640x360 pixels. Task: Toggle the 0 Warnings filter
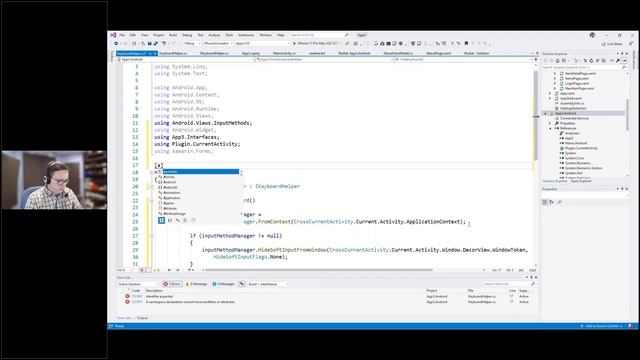[196, 284]
